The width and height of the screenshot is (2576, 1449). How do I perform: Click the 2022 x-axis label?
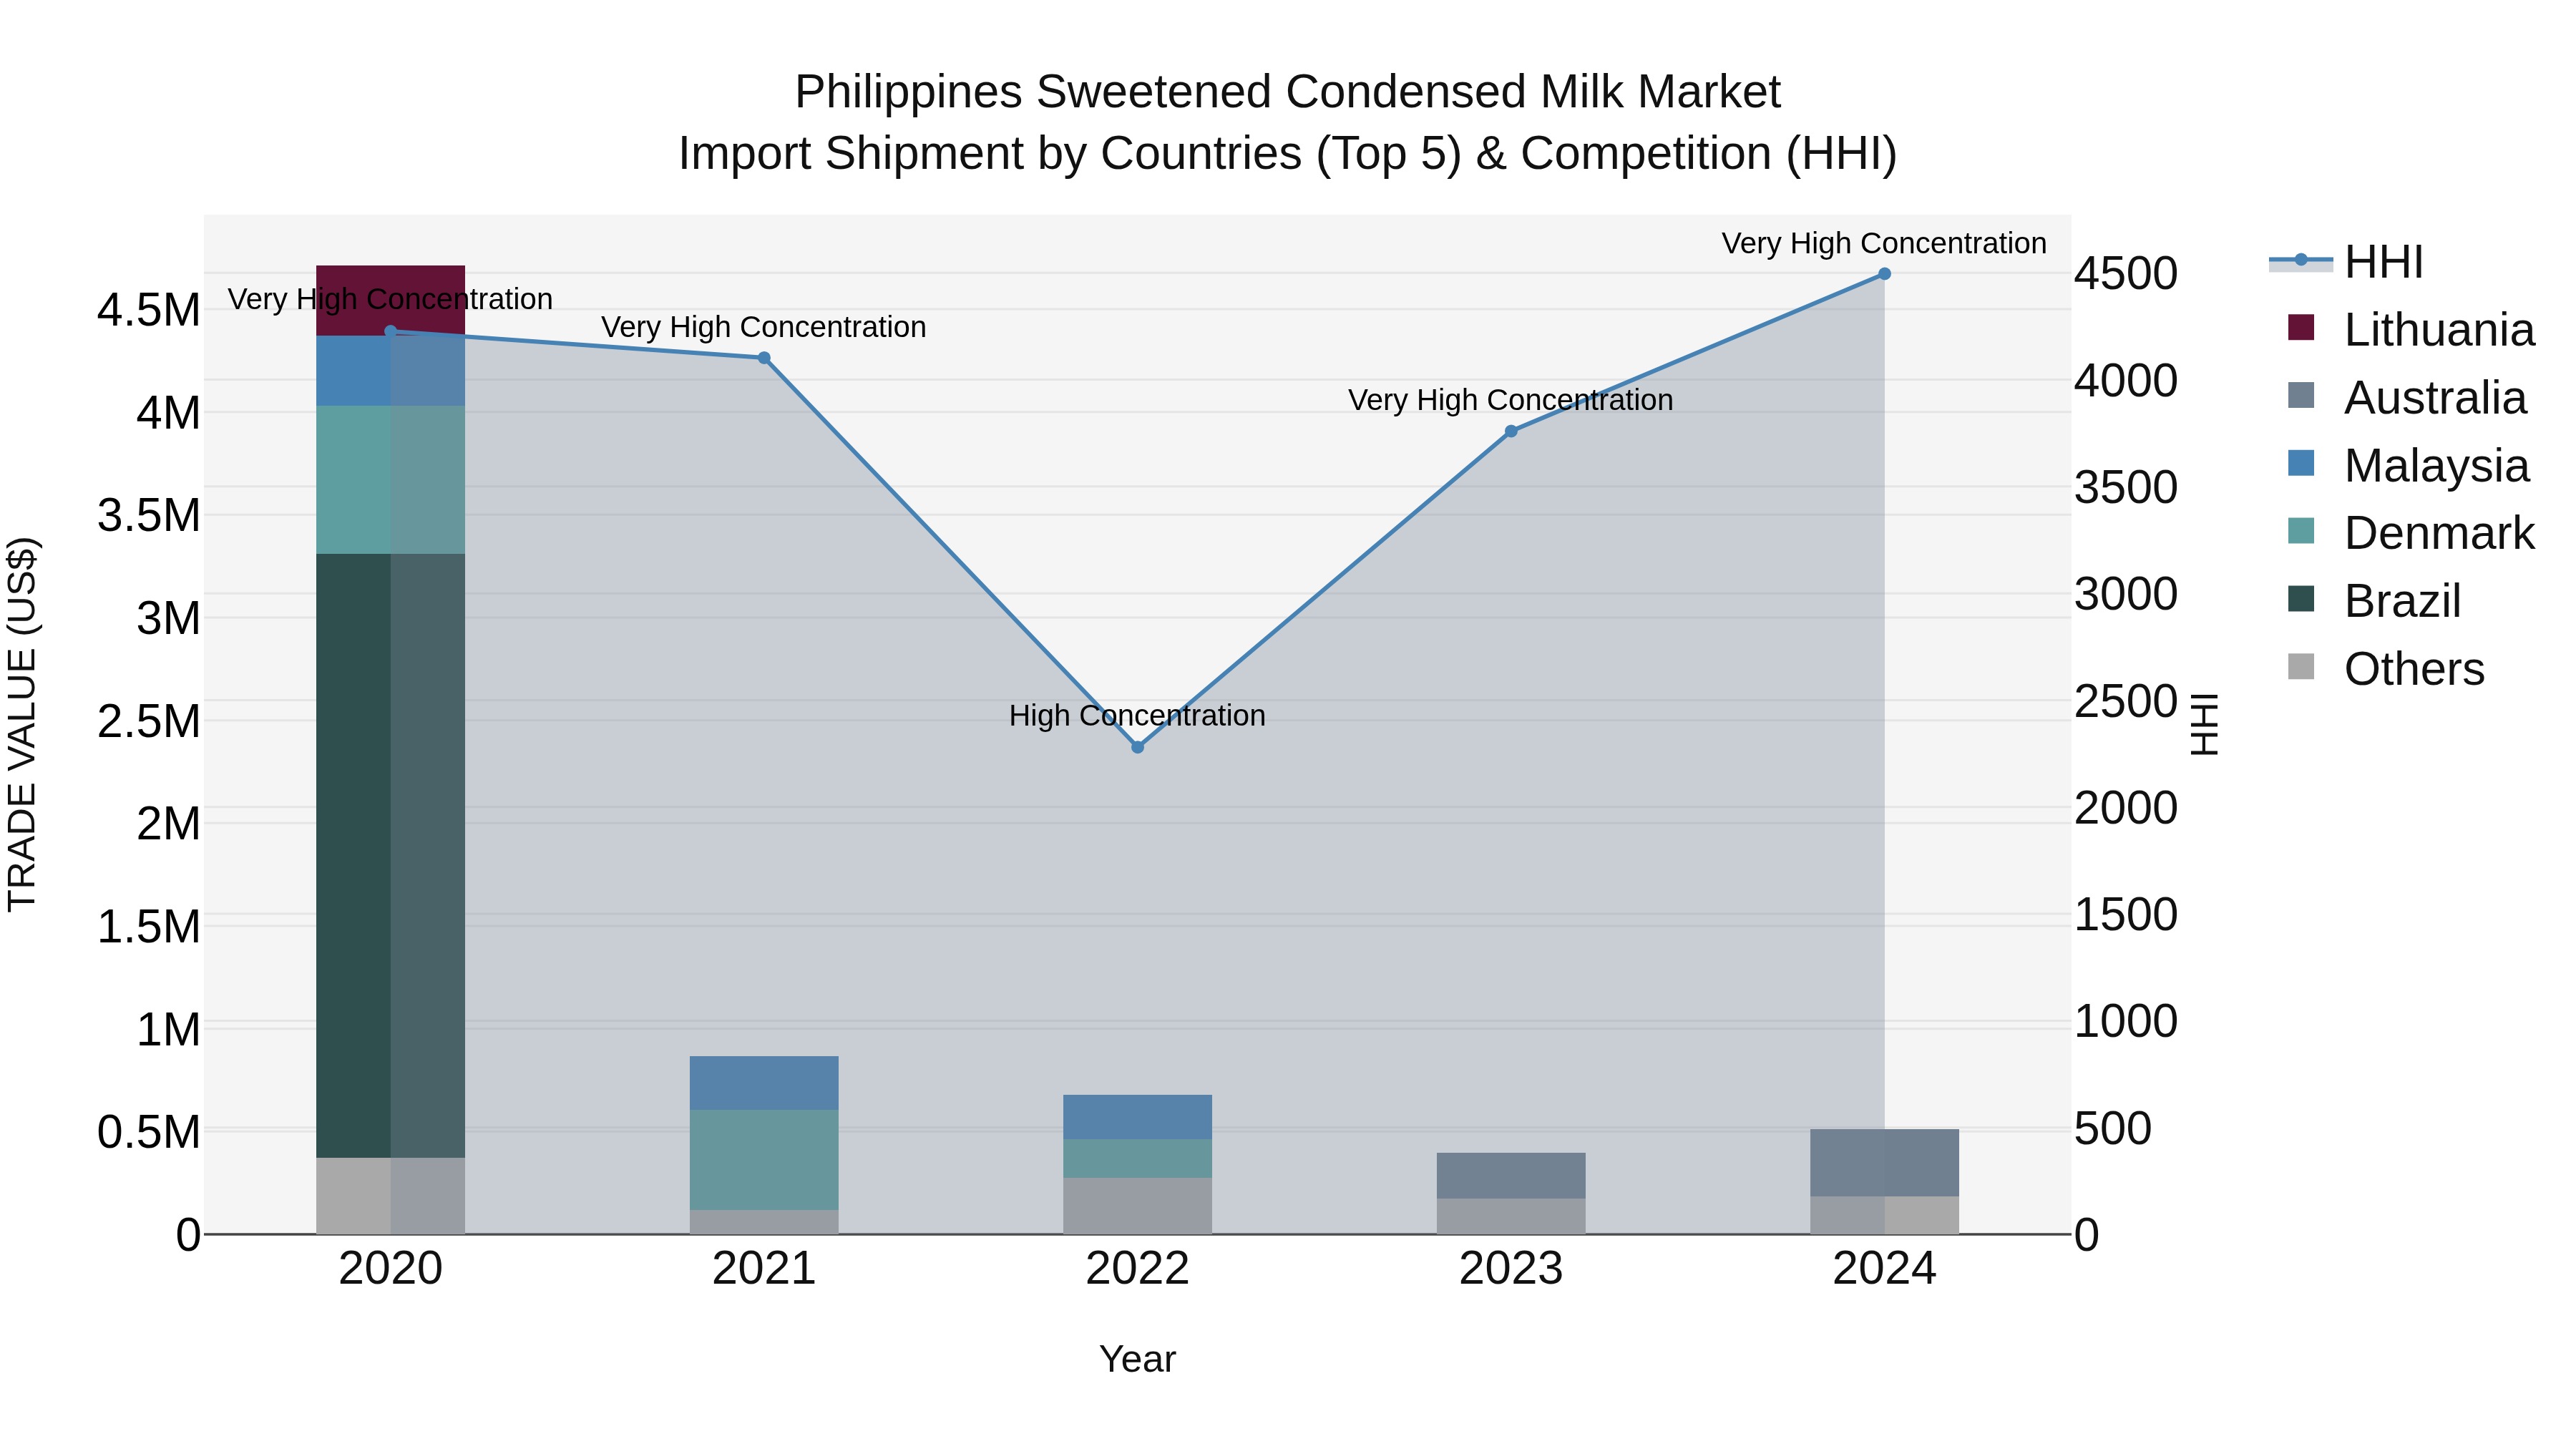[x=1138, y=1269]
